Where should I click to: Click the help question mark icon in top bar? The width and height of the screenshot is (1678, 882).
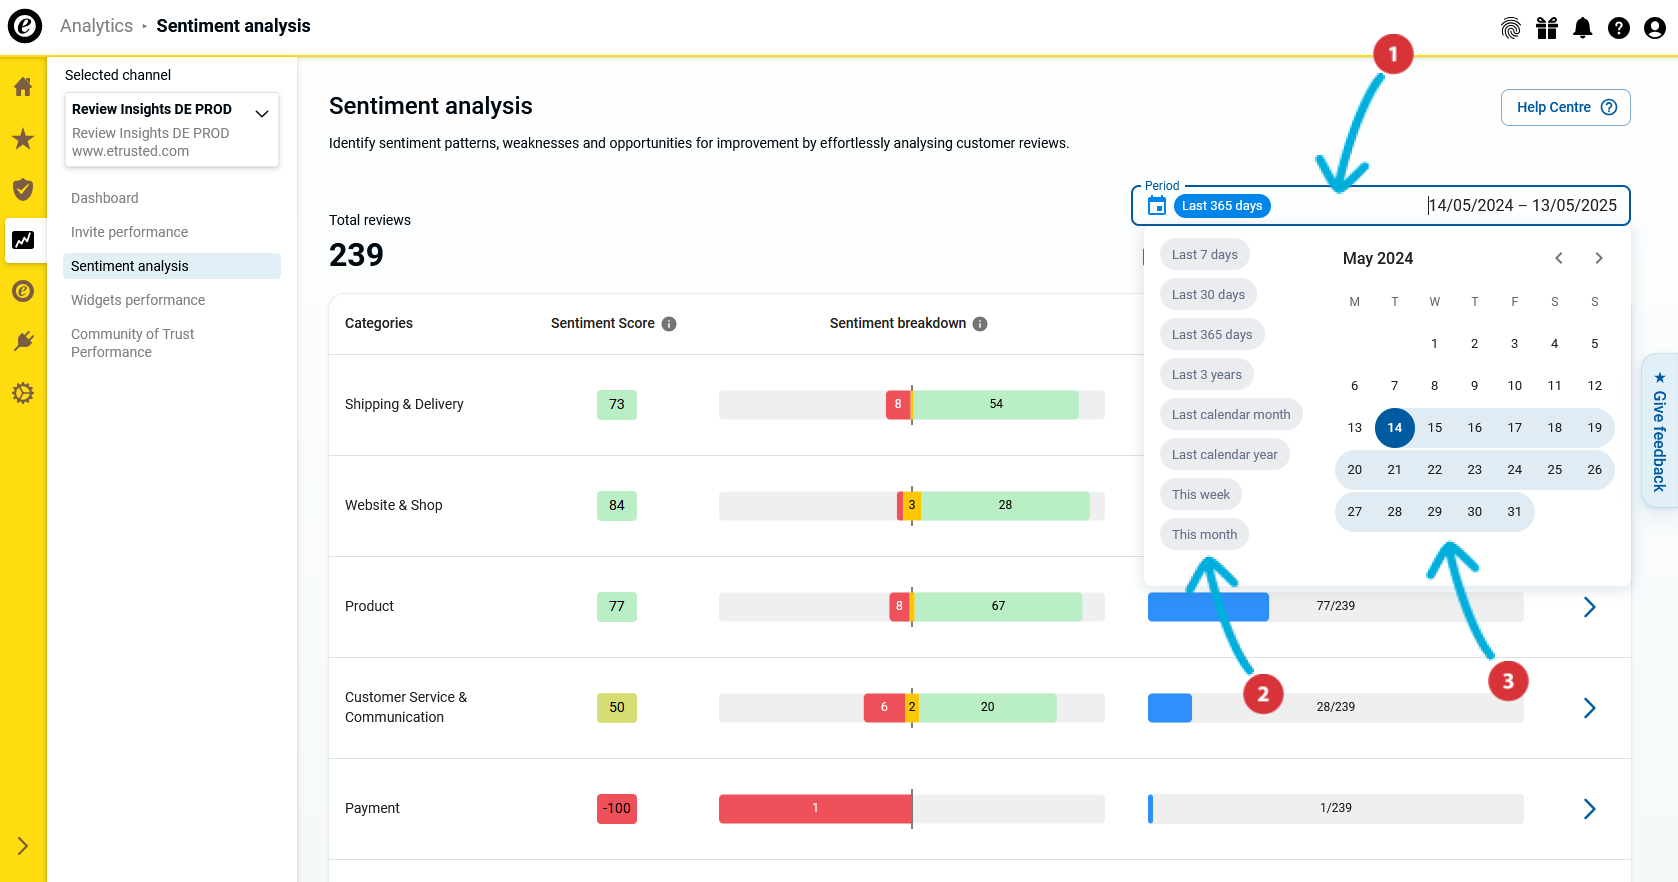tap(1619, 28)
